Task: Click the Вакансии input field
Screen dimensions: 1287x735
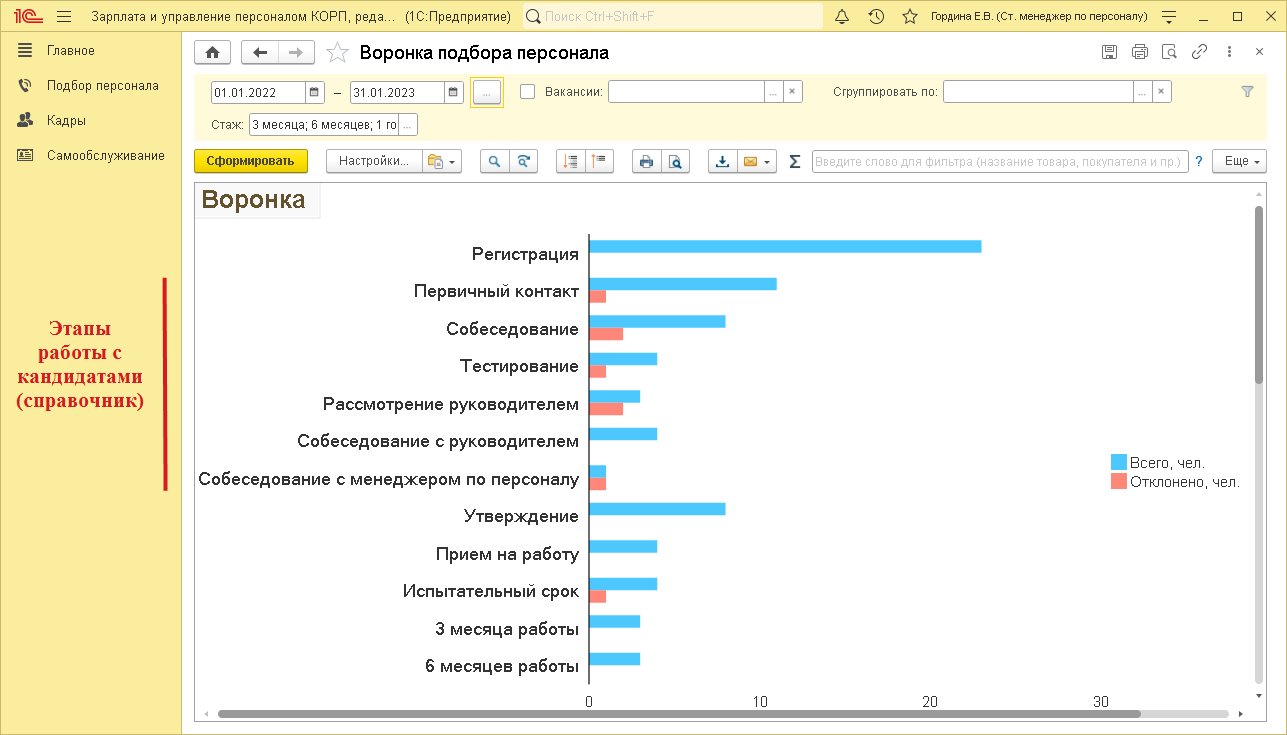Action: point(686,92)
